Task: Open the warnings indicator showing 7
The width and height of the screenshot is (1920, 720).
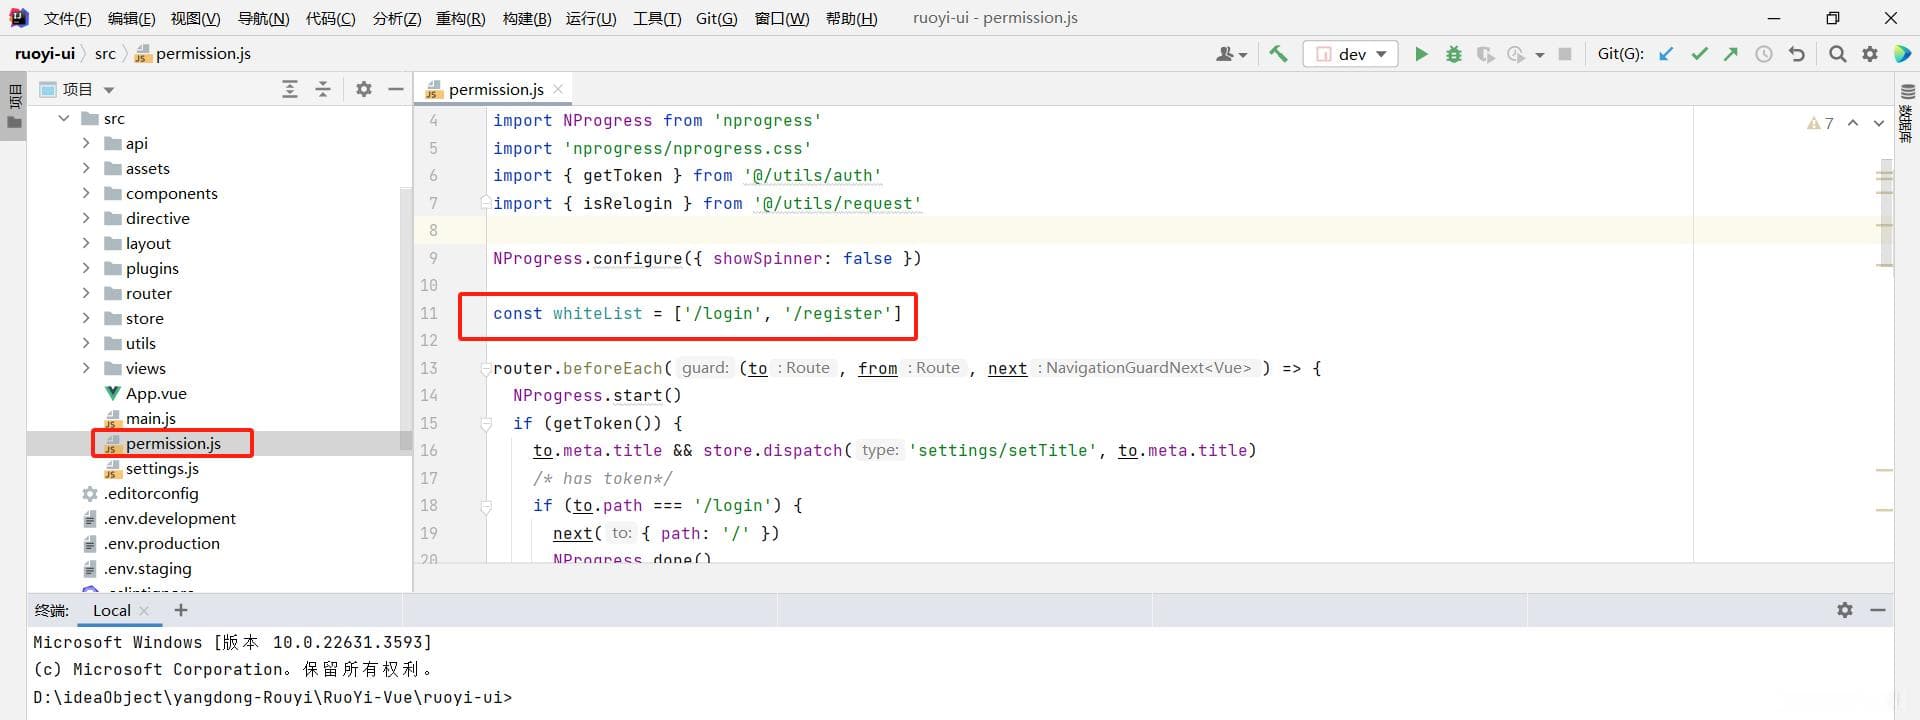Action: click(x=1820, y=123)
